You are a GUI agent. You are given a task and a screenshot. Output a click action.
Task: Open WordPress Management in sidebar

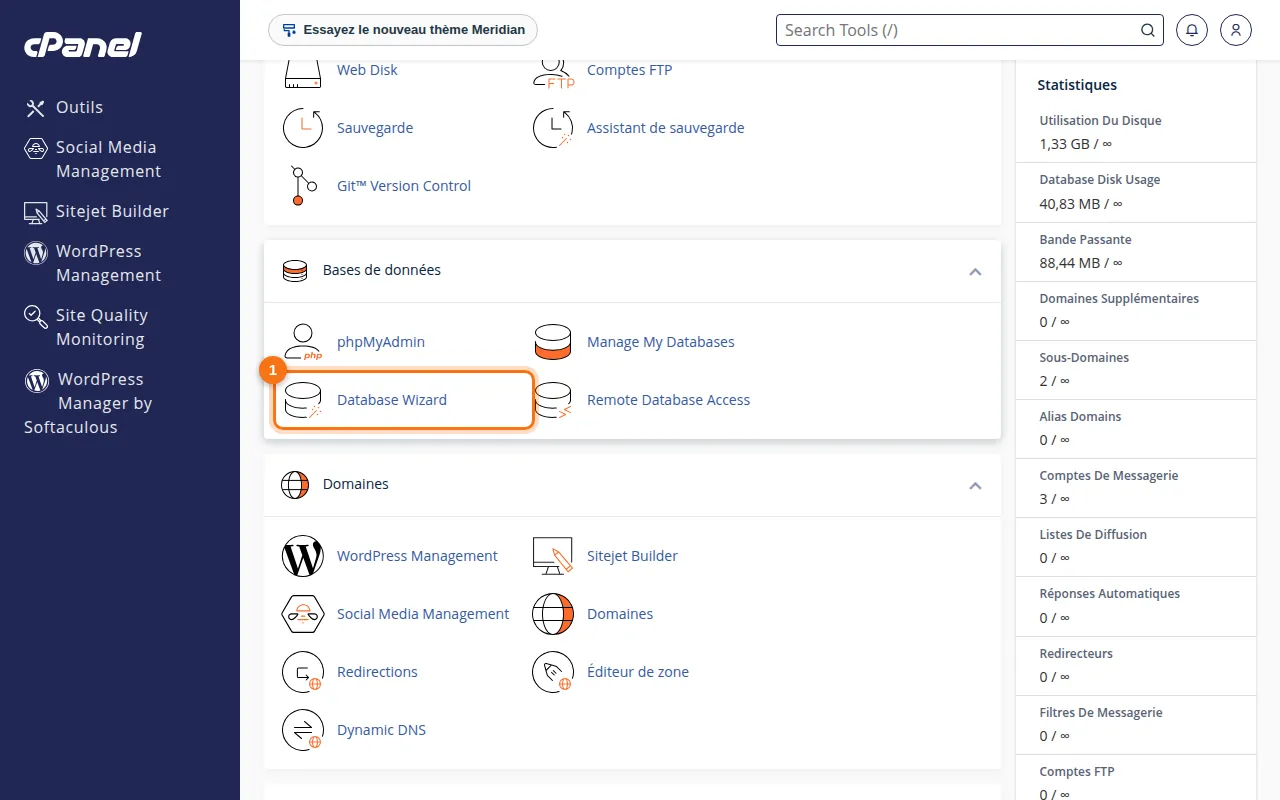point(108,263)
